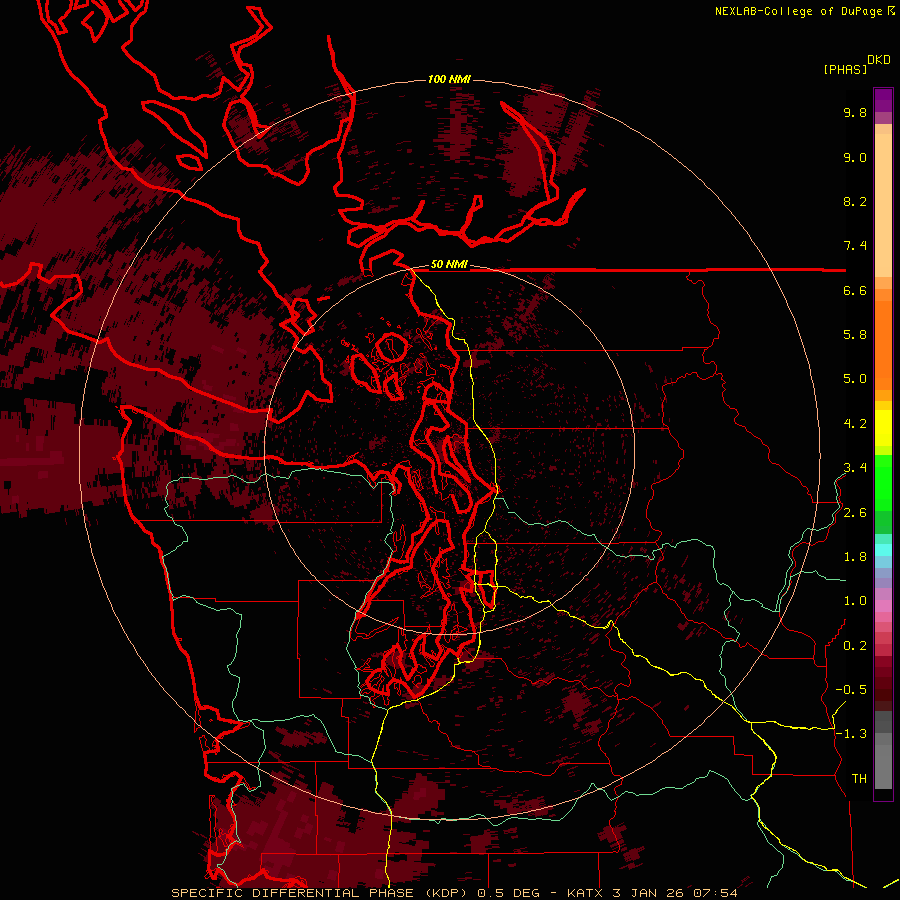Click the 9.8 value on the color scale
This screenshot has width=900, height=900.
point(855,112)
